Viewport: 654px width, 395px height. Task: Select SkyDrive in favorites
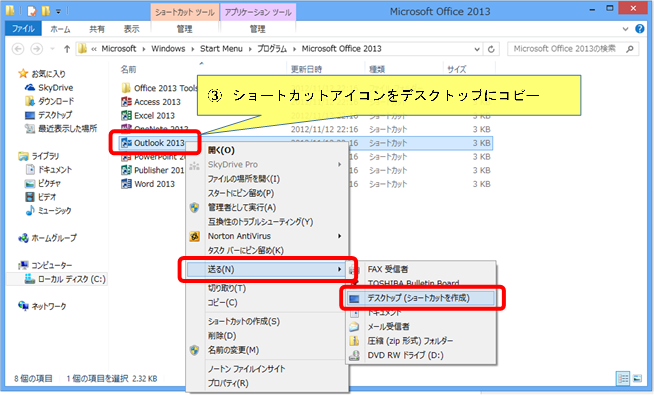(55, 88)
